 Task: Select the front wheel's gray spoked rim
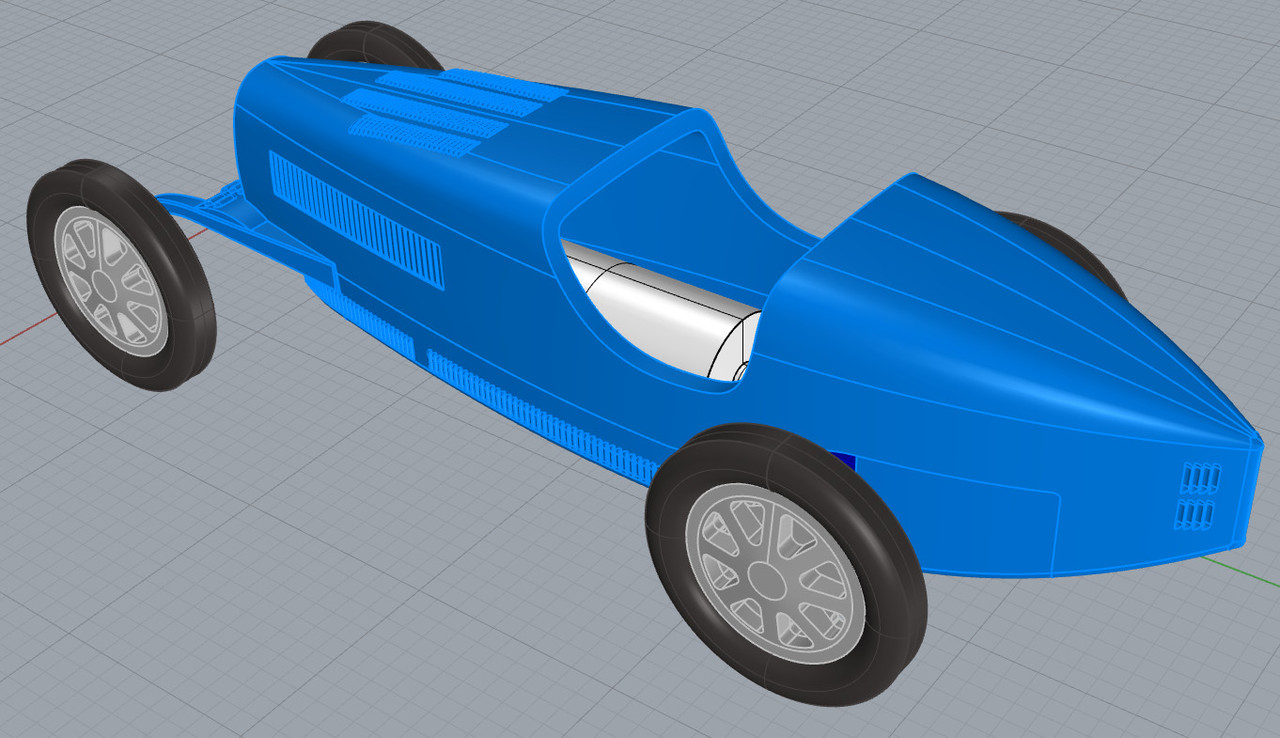(110, 282)
